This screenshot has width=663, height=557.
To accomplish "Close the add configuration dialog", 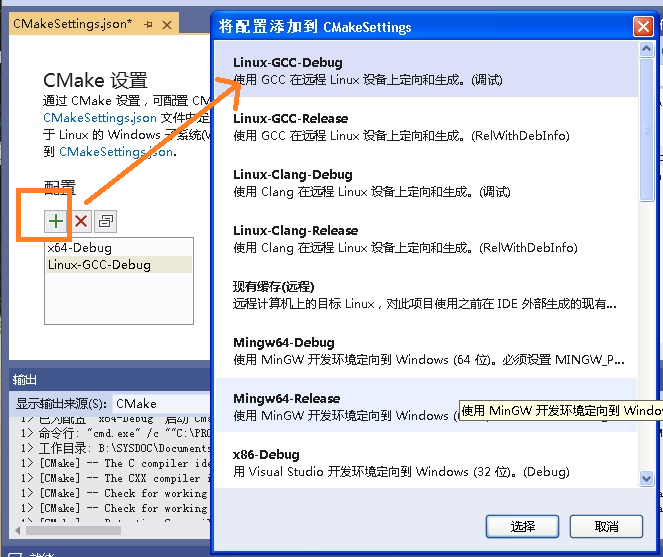I will pos(643,27).
